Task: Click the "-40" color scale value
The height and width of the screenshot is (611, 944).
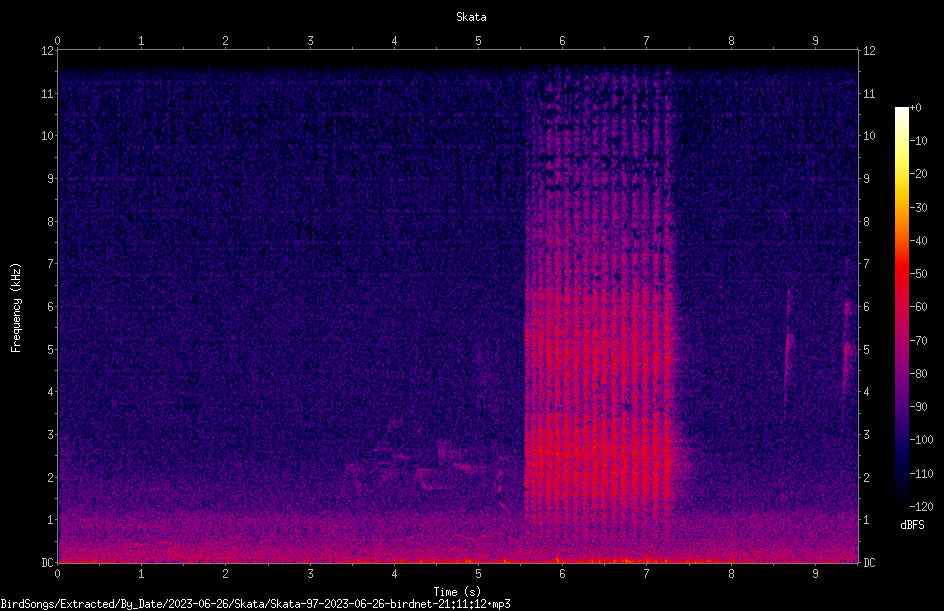Action: (x=918, y=241)
